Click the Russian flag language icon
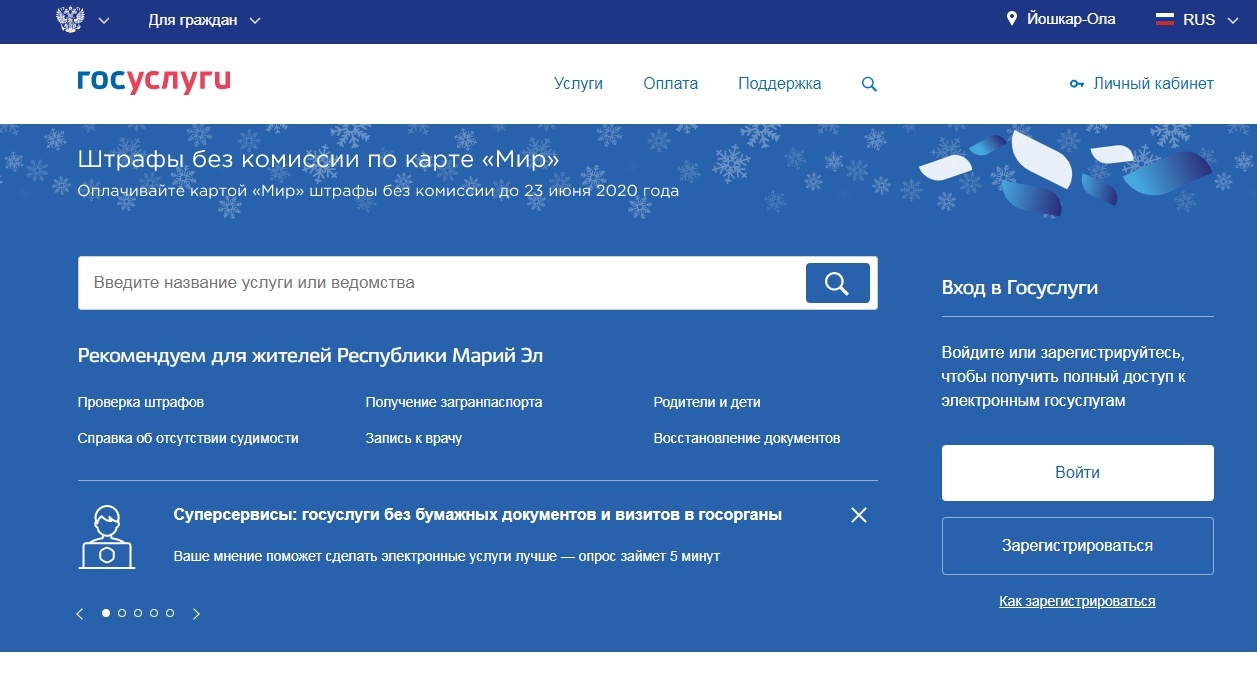The image size is (1257, 698). (x=1164, y=20)
